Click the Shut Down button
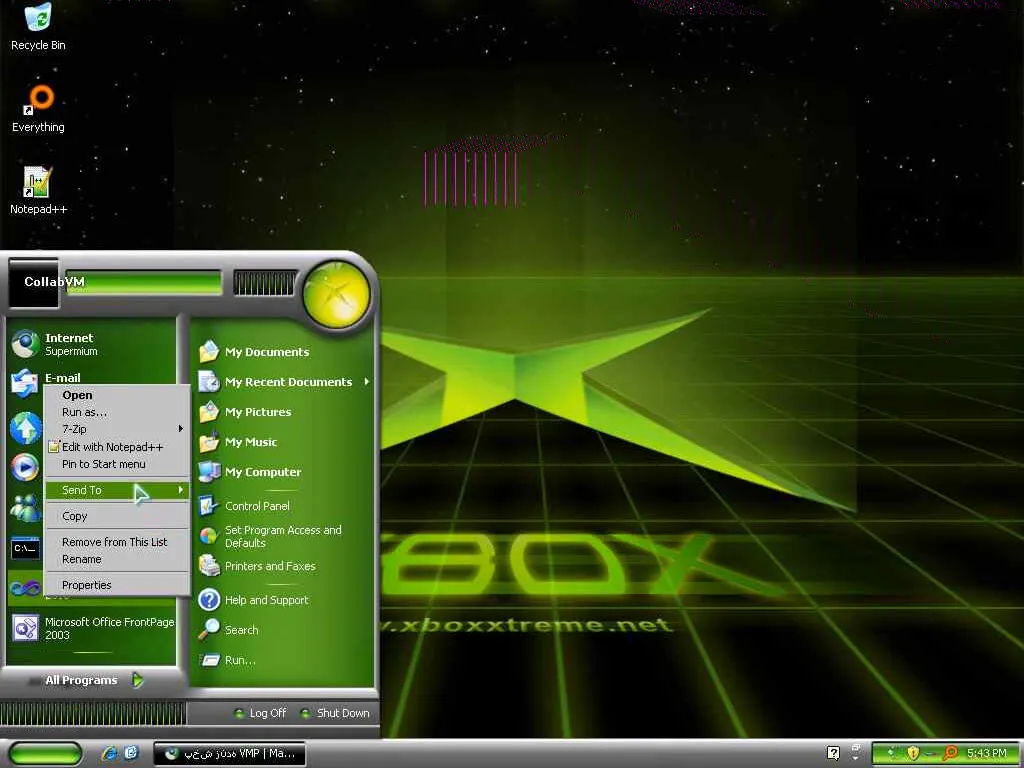This screenshot has height=768, width=1024. point(334,713)
